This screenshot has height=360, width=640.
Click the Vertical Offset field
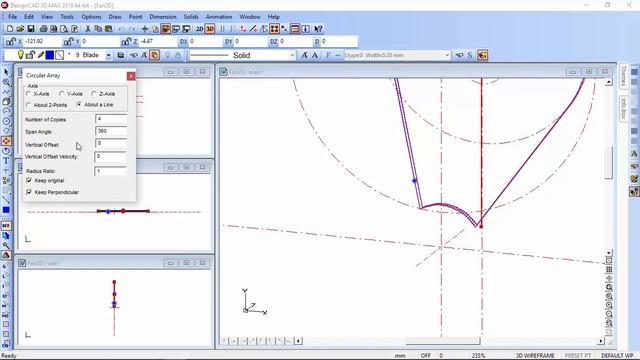click(111, 143)
